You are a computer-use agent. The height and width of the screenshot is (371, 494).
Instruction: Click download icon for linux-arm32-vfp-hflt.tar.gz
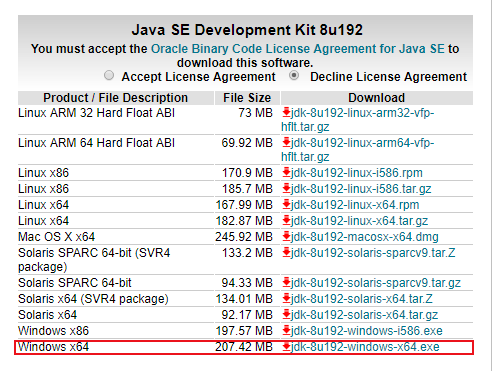[x=286, y=113]
